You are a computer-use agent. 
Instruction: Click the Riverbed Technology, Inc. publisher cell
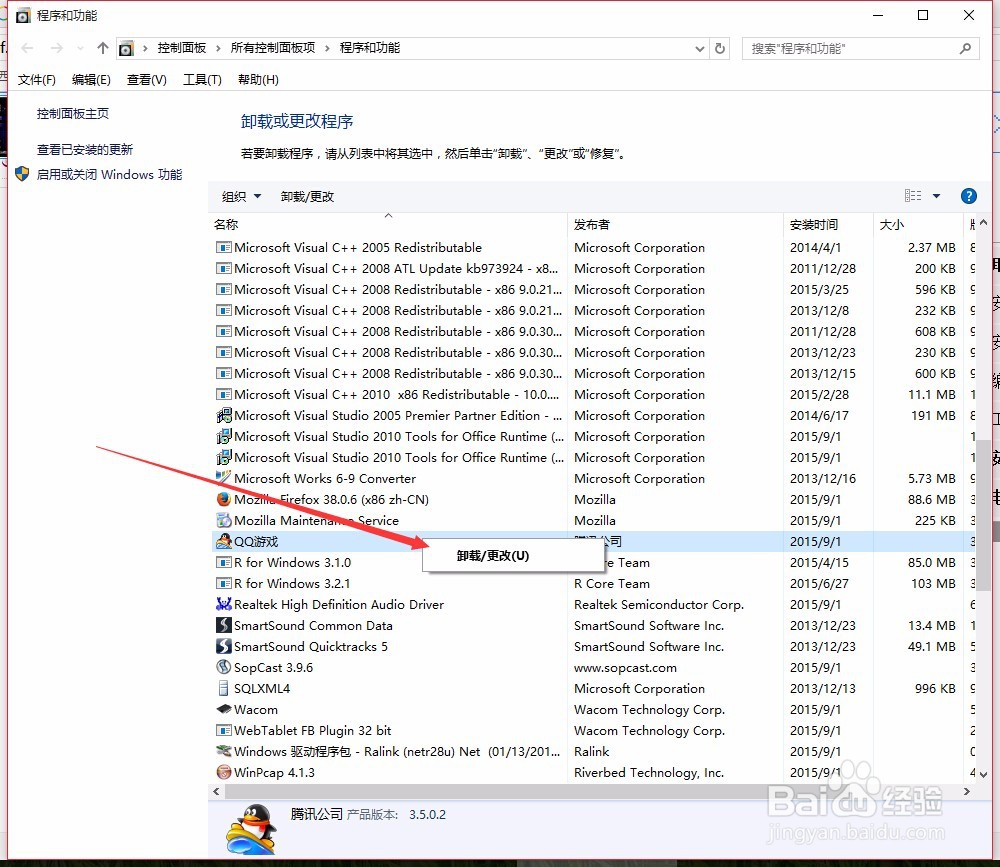click(649, 772)
